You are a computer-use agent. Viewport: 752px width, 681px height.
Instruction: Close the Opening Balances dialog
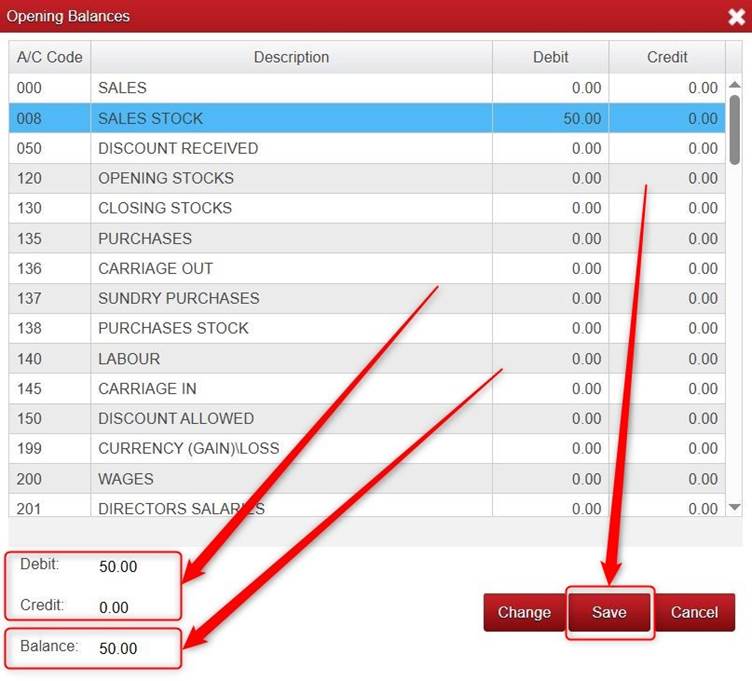(736, 17)
